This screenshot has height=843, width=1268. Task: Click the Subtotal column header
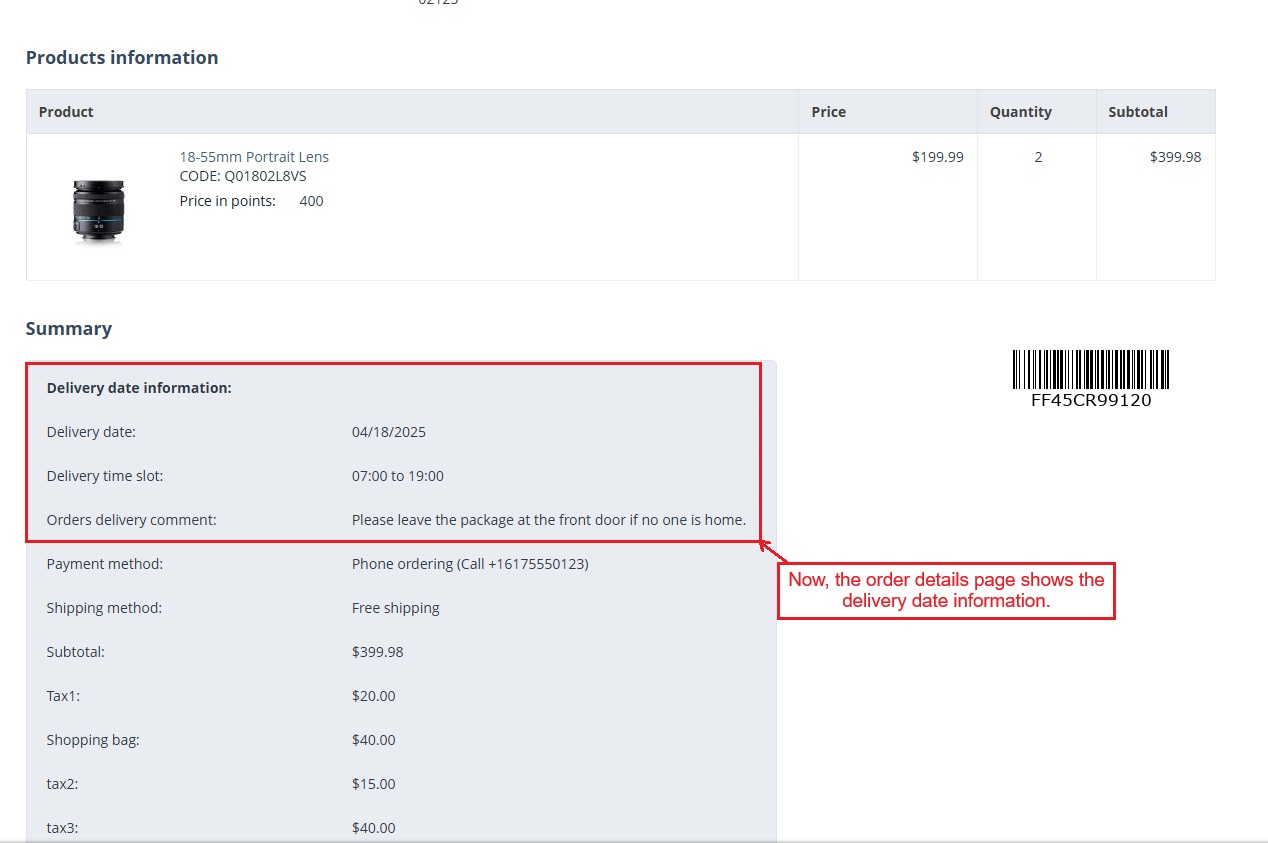point(1137,112)
